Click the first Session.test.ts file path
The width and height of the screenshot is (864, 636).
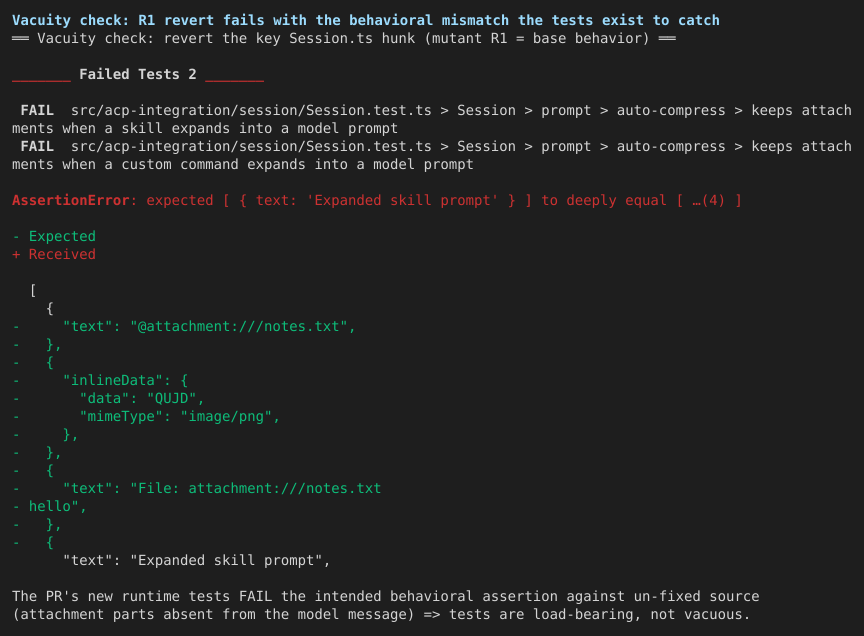coord(251,110)
